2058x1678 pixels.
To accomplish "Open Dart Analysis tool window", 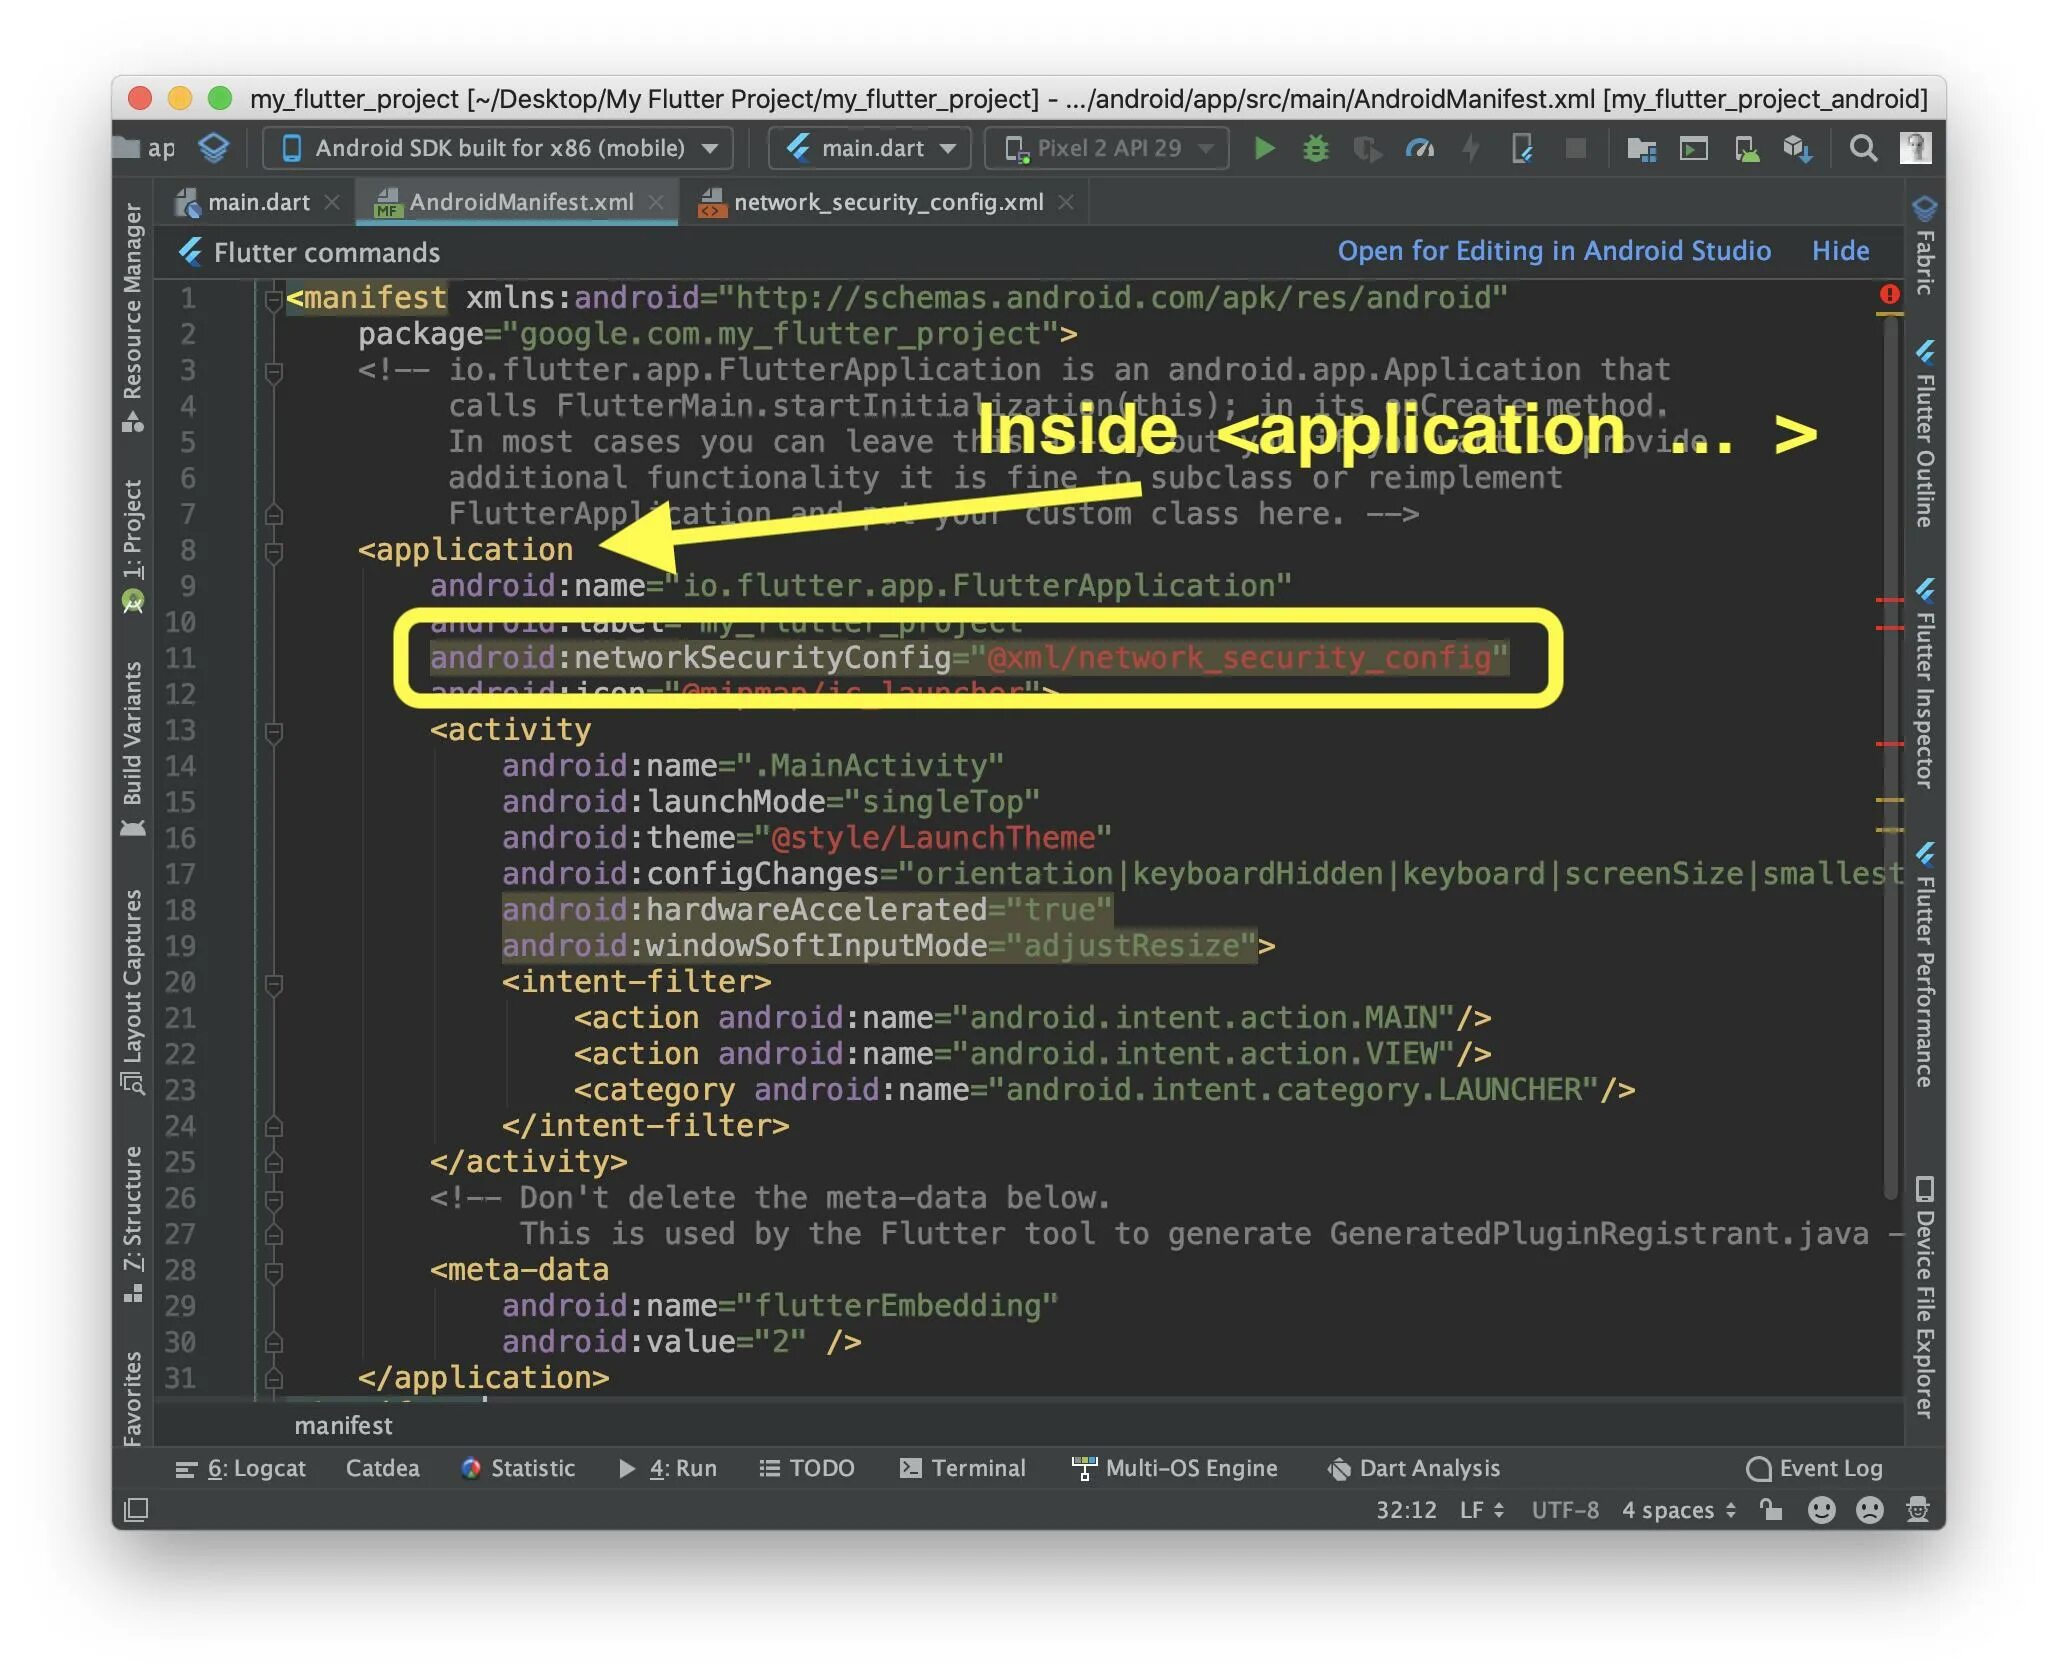I will pos(1413,1468).
